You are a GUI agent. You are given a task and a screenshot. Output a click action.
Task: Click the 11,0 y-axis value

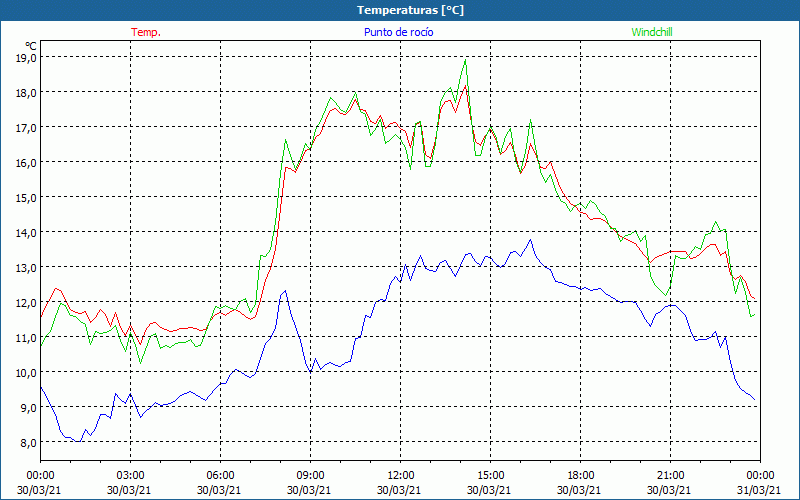click(x=26, y=338)
